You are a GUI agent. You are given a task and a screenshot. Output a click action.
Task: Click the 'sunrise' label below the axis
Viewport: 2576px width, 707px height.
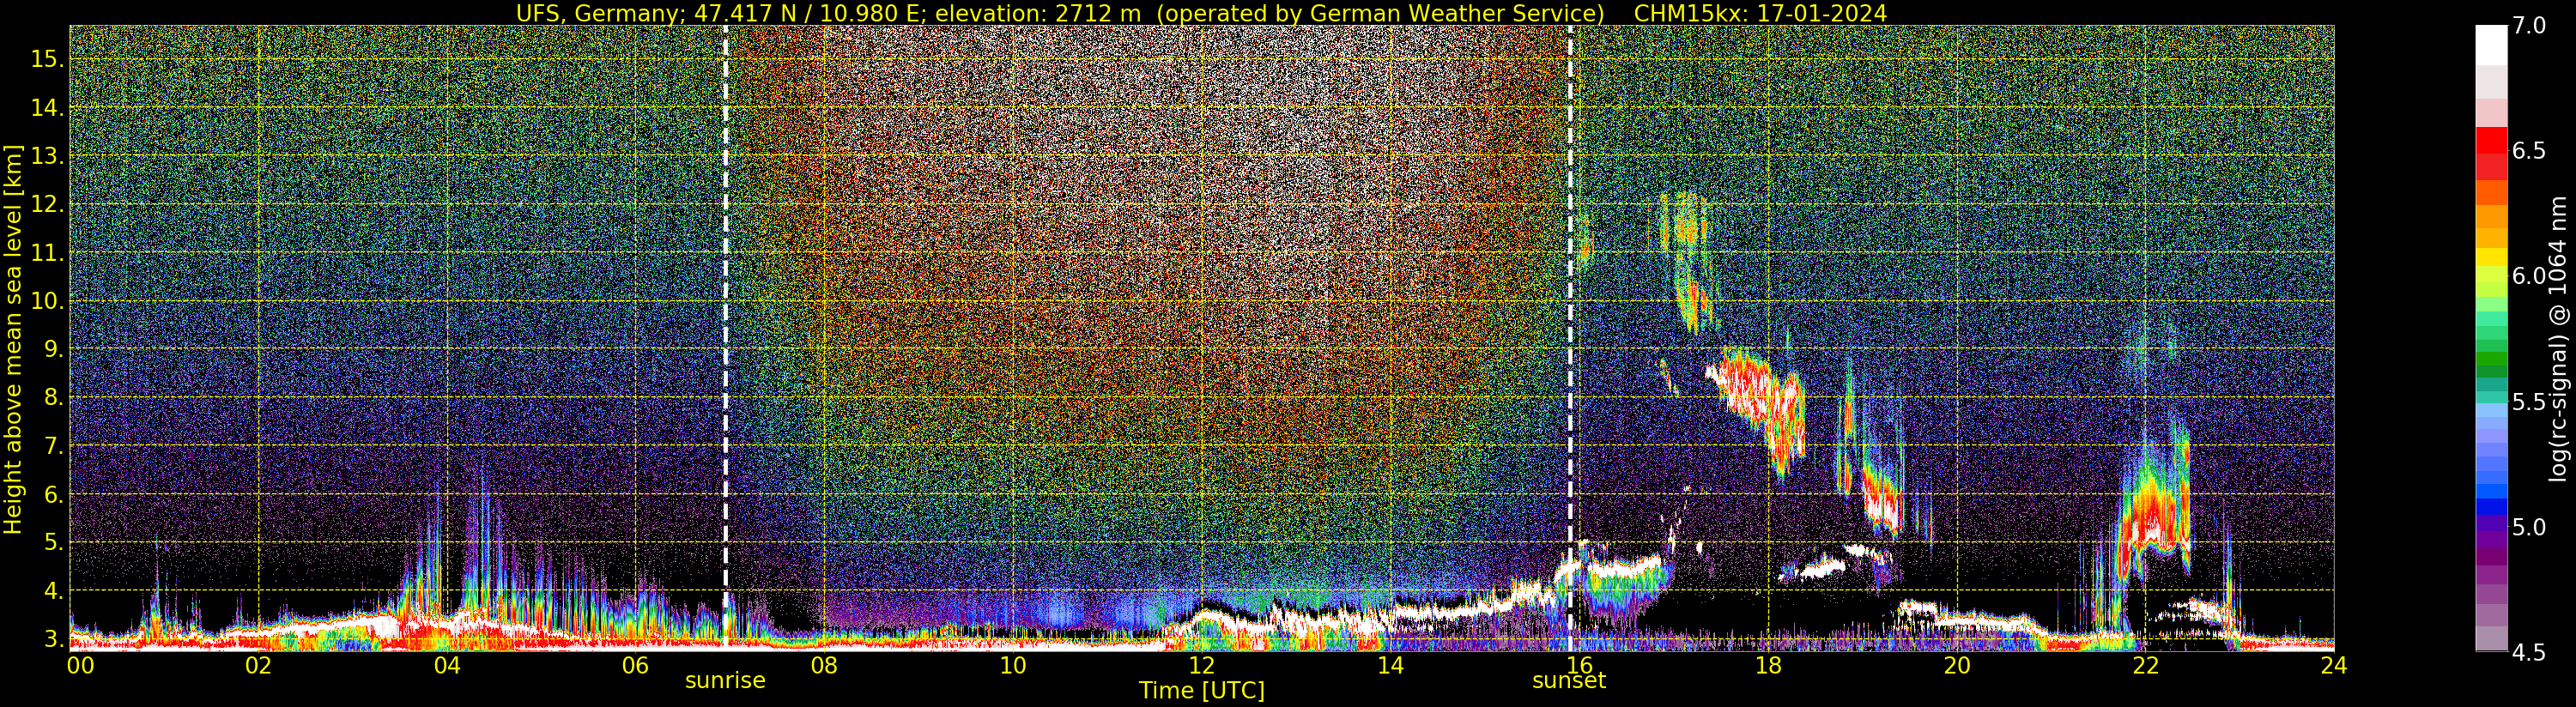[725, 681]
